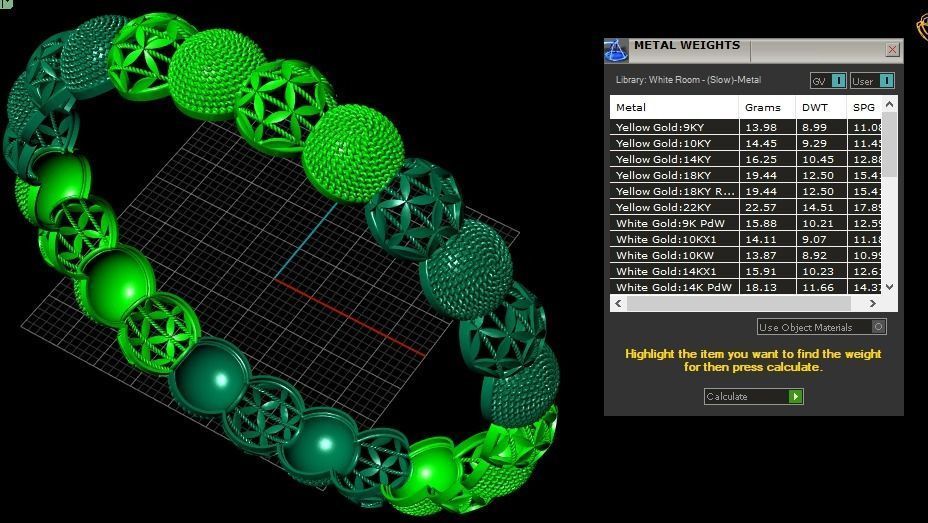
Task: Click the 9.29 DWT cell
Action: pyautogui.click(x=821, y=143)
